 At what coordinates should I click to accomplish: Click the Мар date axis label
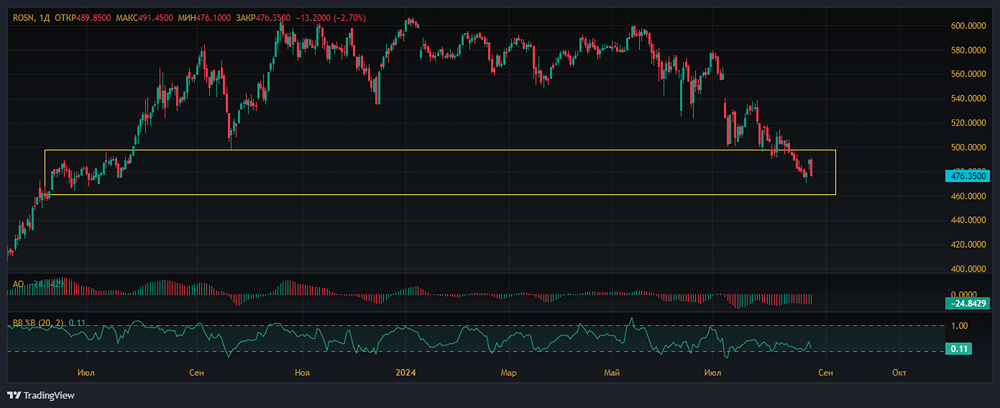click(x=508, y=372)
